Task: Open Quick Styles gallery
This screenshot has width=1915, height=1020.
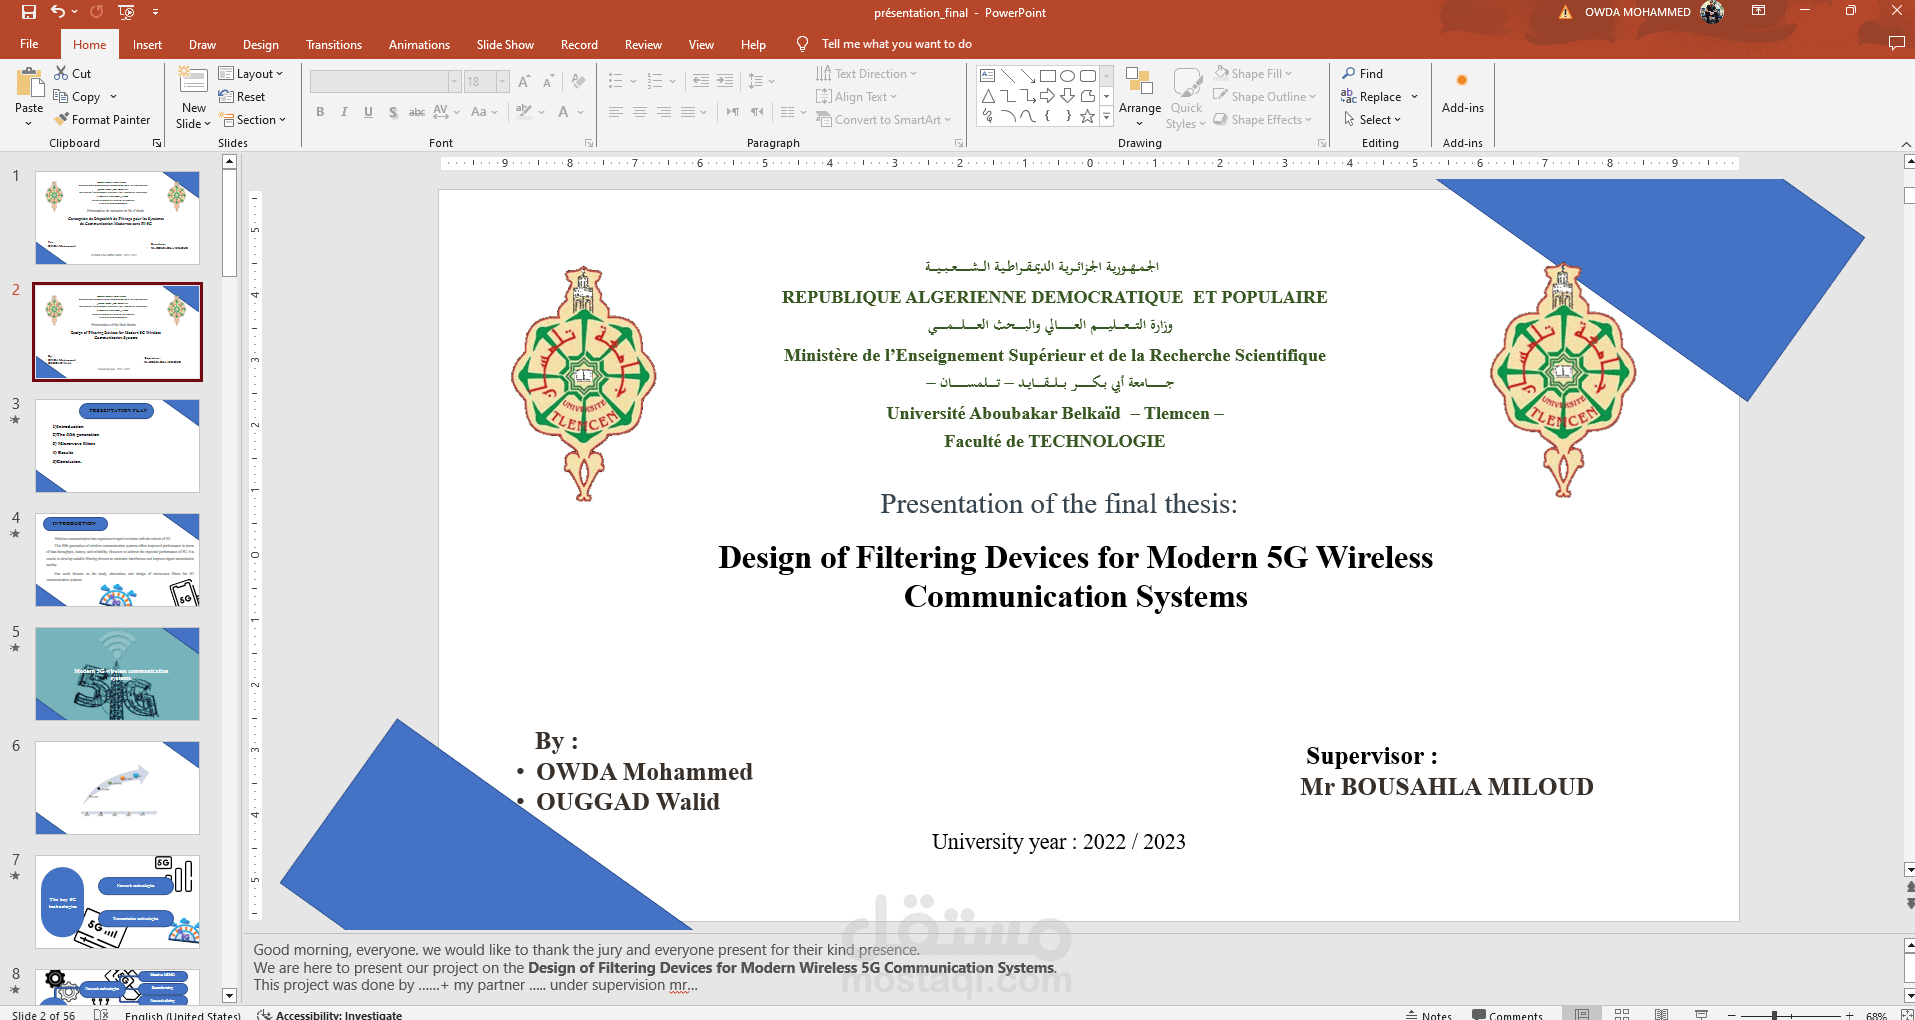Action: click(x=1186, y=97)
